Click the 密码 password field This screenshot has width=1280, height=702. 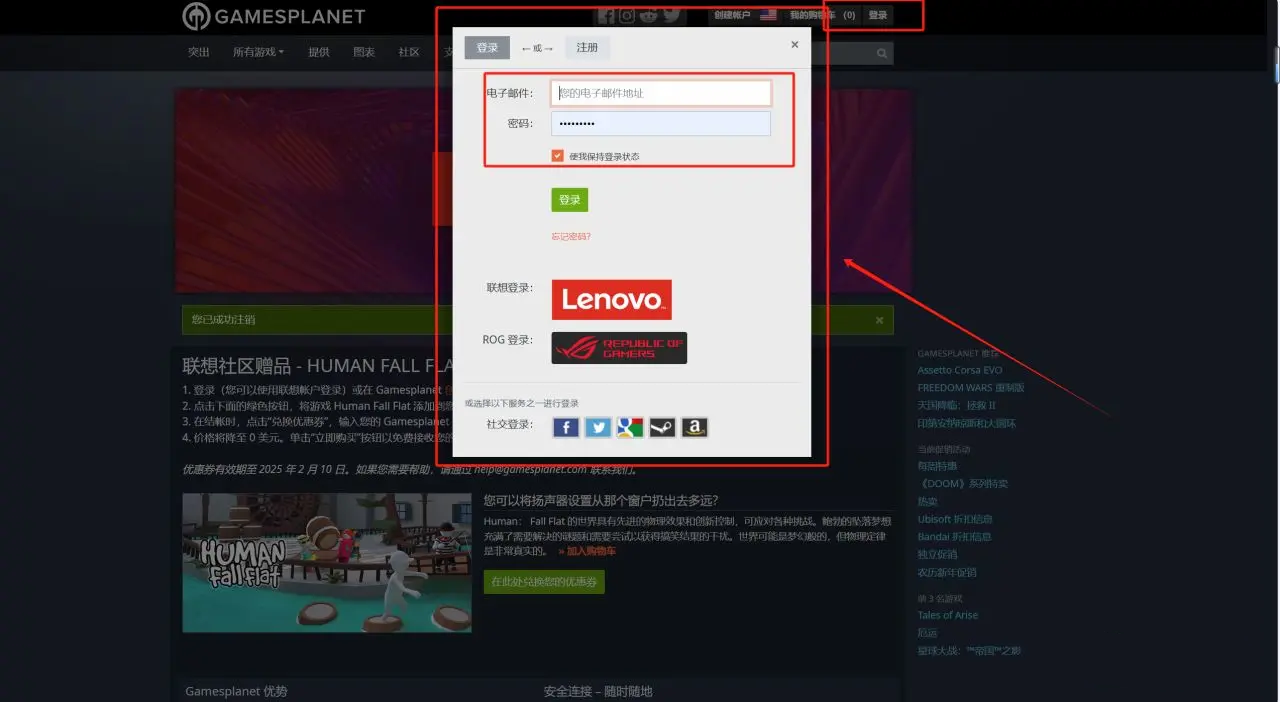[x=661, y=123]
